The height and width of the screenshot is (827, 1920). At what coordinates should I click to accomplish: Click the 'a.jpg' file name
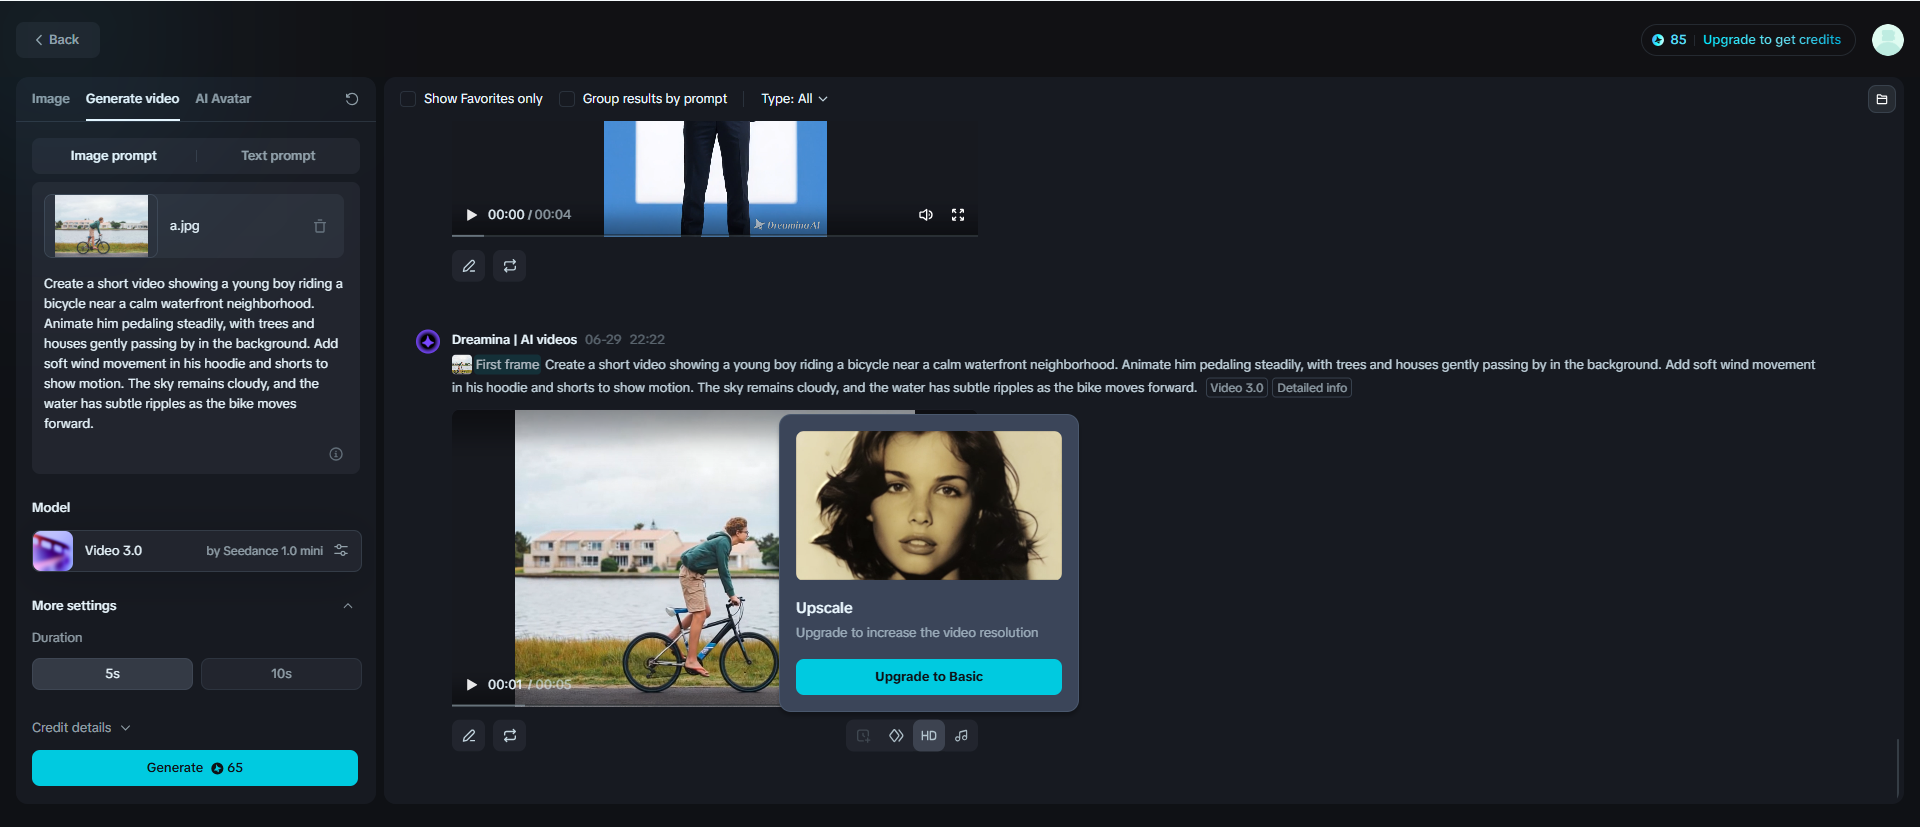coord(184,226)
